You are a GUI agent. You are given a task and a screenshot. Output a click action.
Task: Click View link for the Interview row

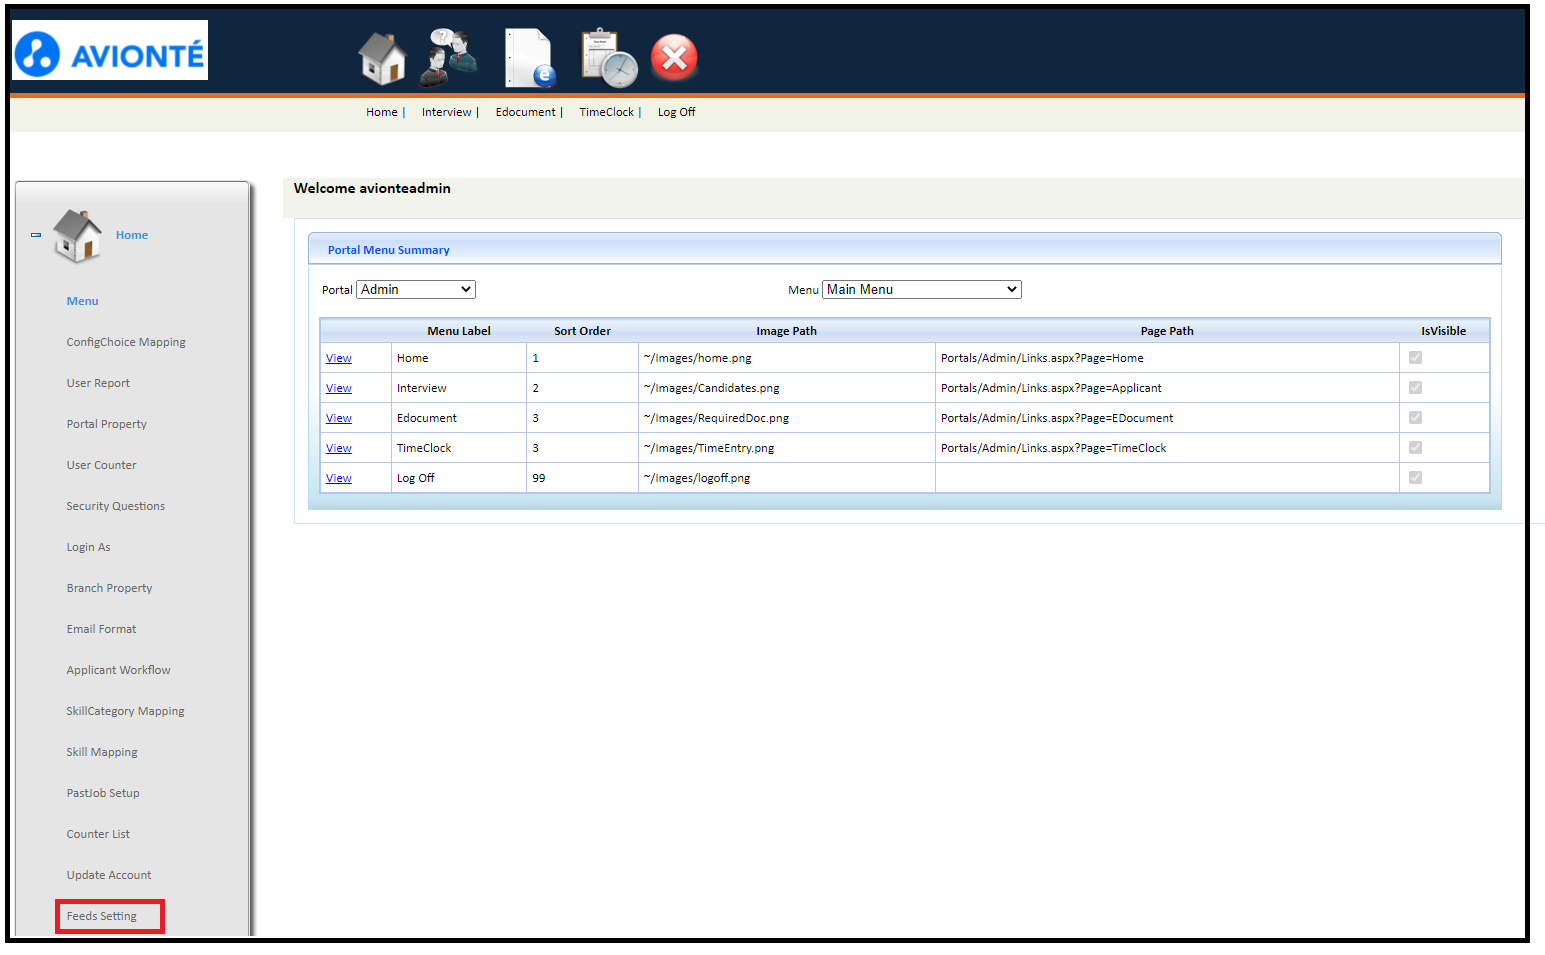[339, 388]
